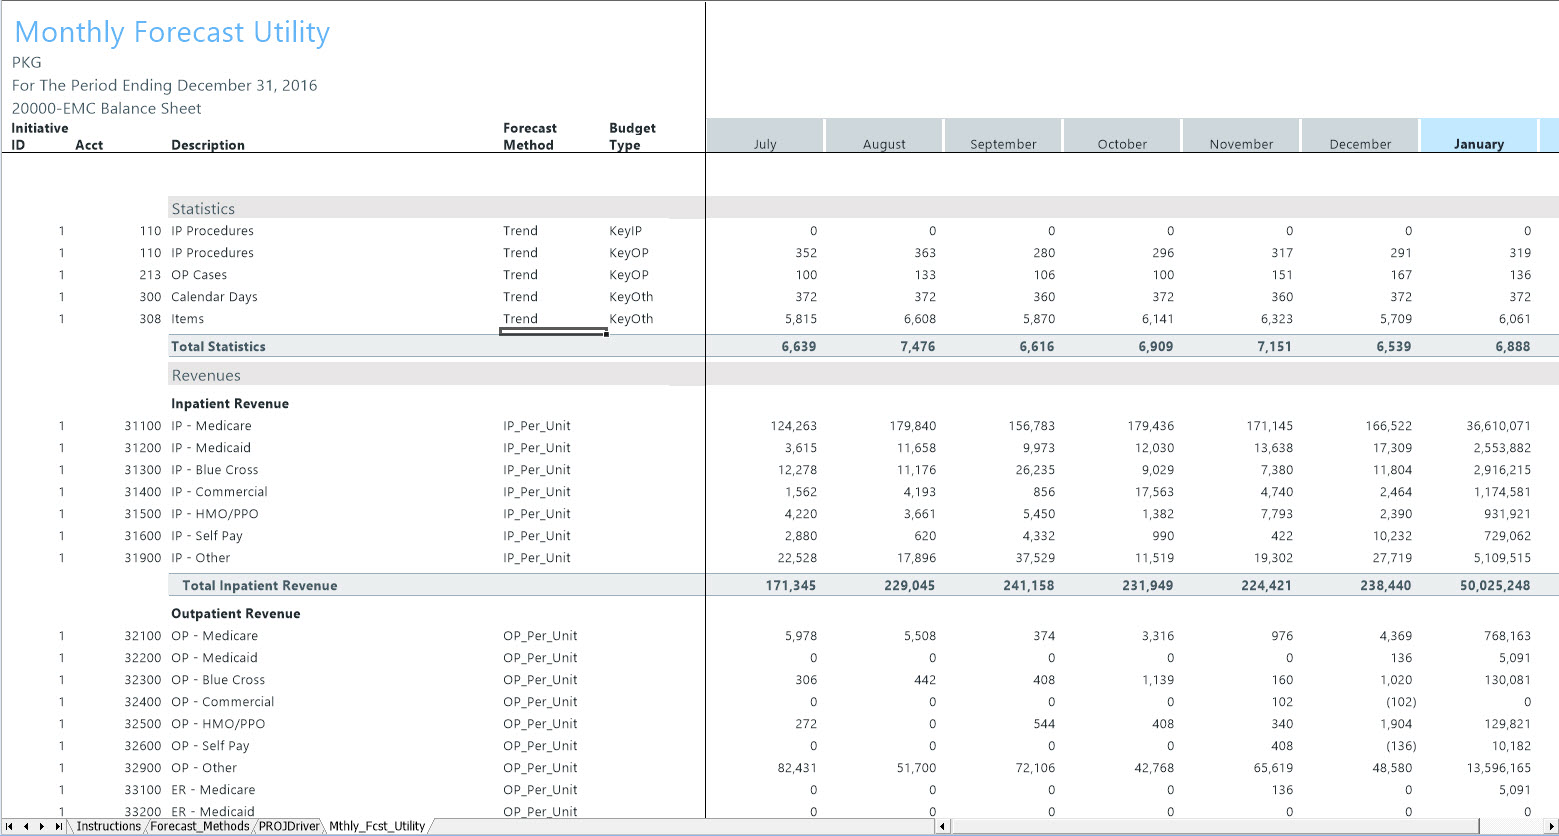Click the KeyIP budget type cell
The width and height of the screenshot is (1559, 836).
(x=626, y=231)
